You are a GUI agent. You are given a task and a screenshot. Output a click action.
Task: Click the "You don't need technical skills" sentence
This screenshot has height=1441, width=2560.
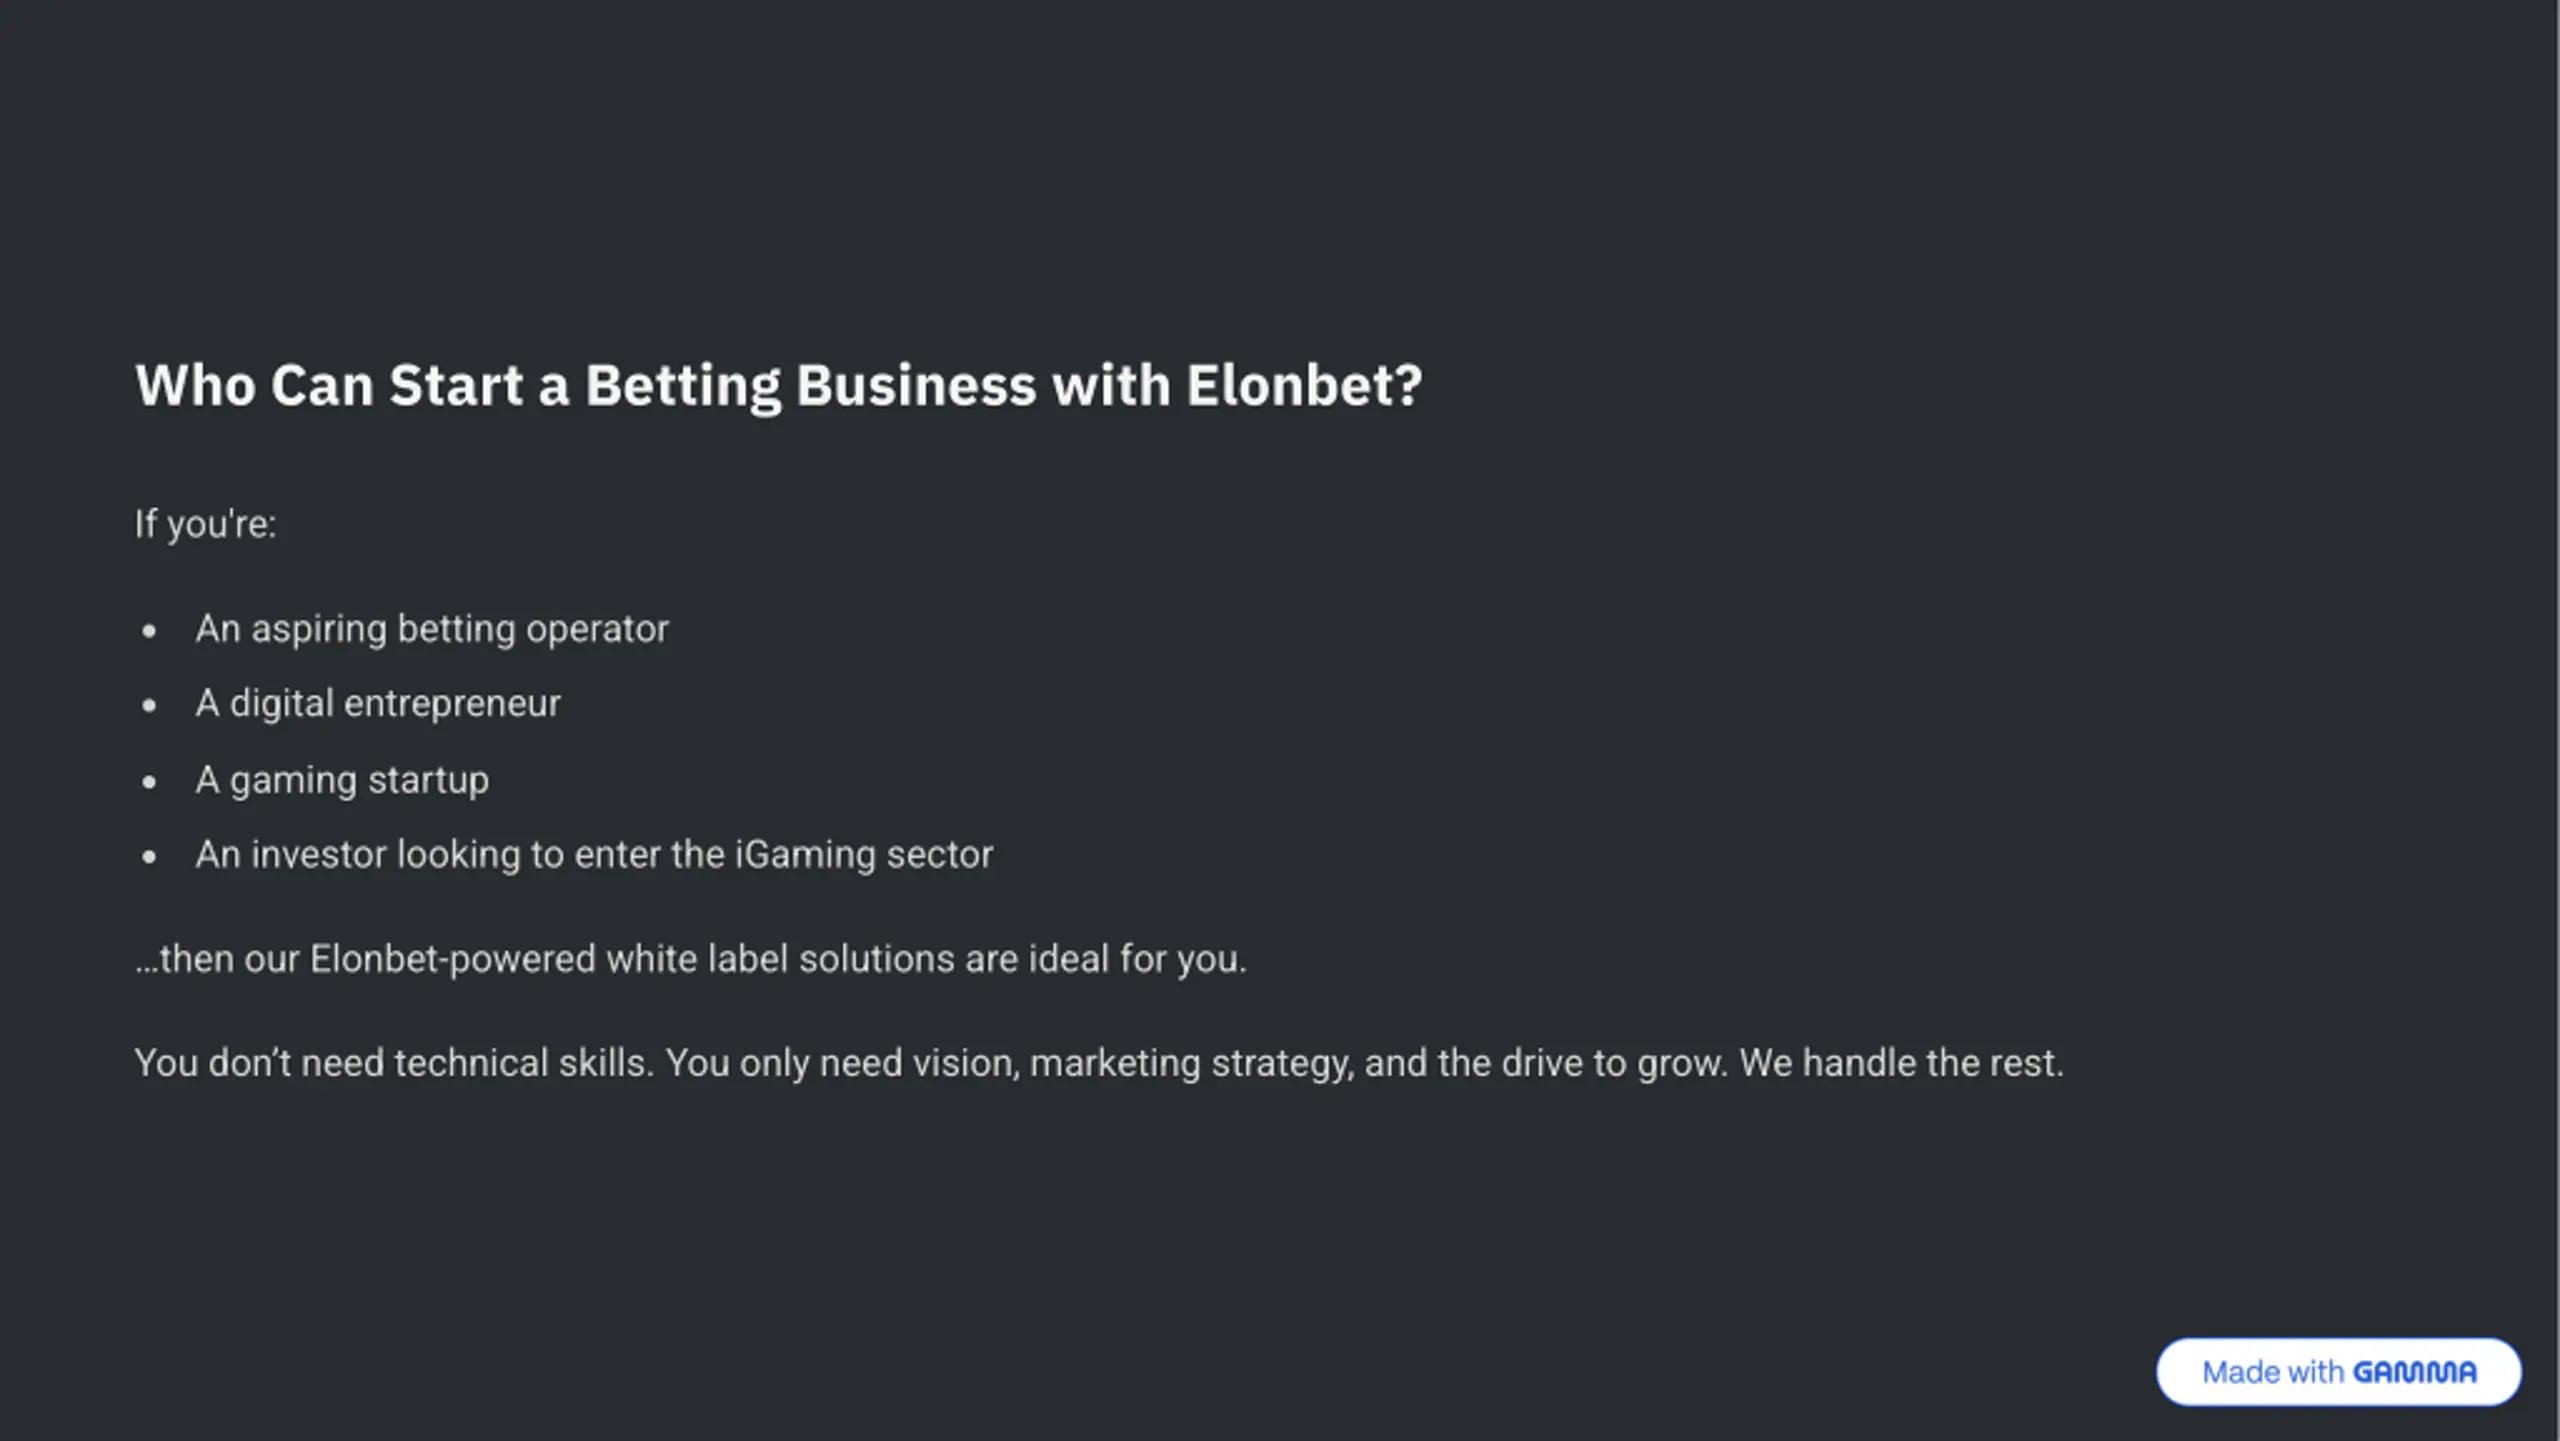point(394,1063)
